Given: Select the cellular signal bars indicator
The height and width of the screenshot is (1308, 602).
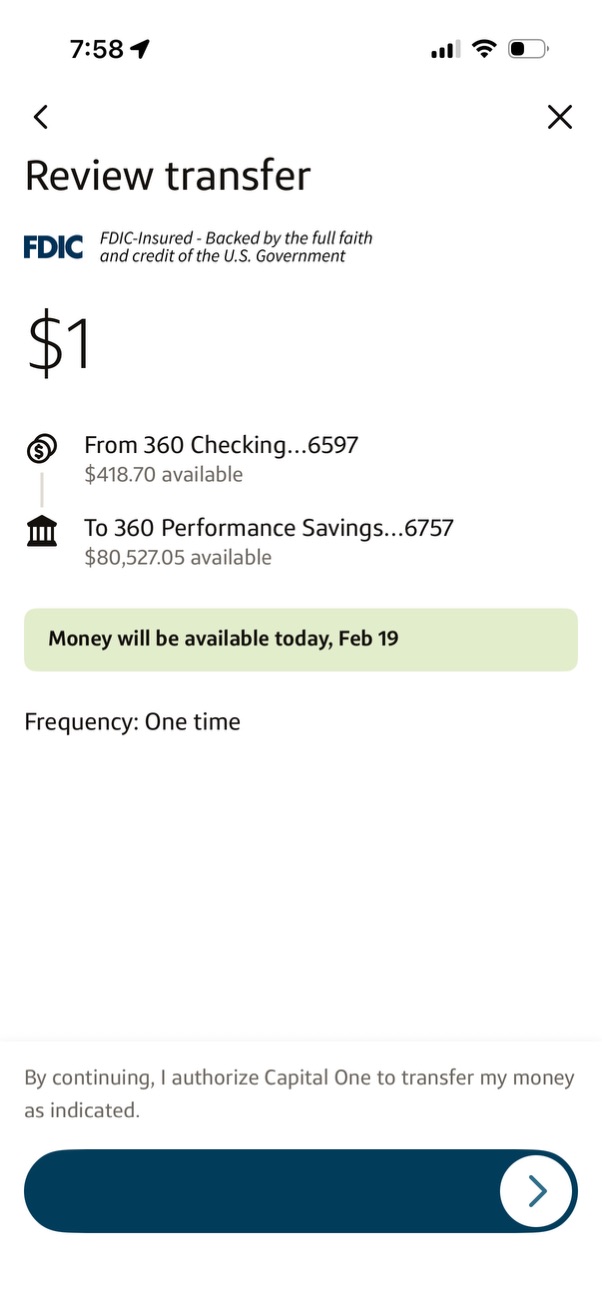Looking at the screenshot, I should coord(442,47).
